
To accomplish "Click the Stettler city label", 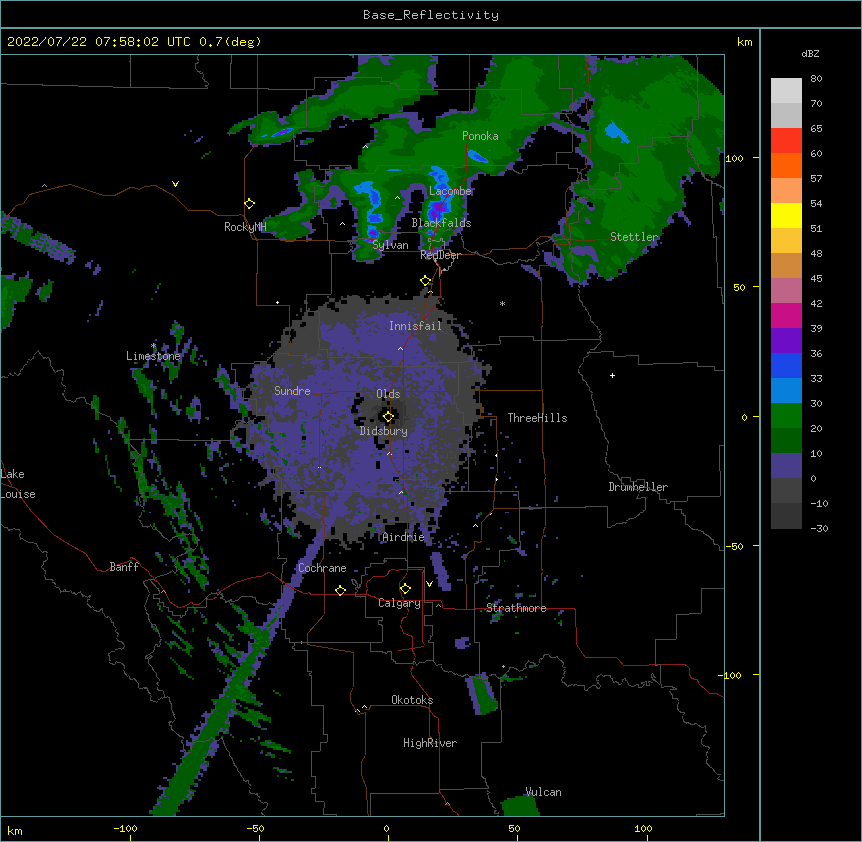I will (x=634, y=237).
